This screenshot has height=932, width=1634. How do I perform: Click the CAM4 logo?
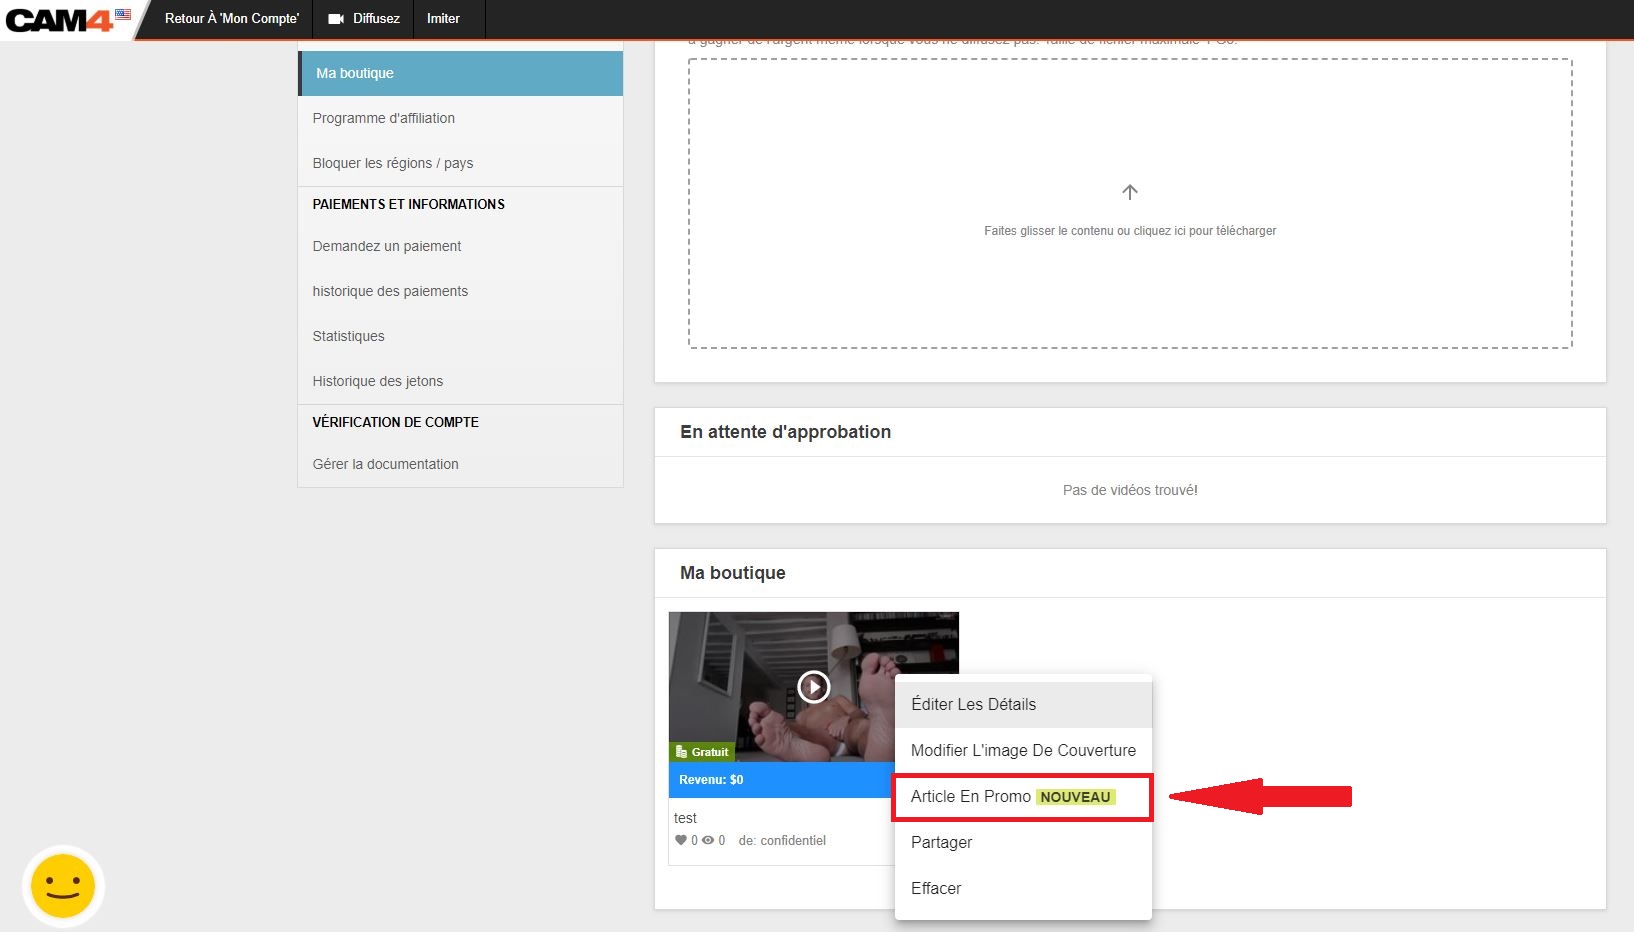60,19
